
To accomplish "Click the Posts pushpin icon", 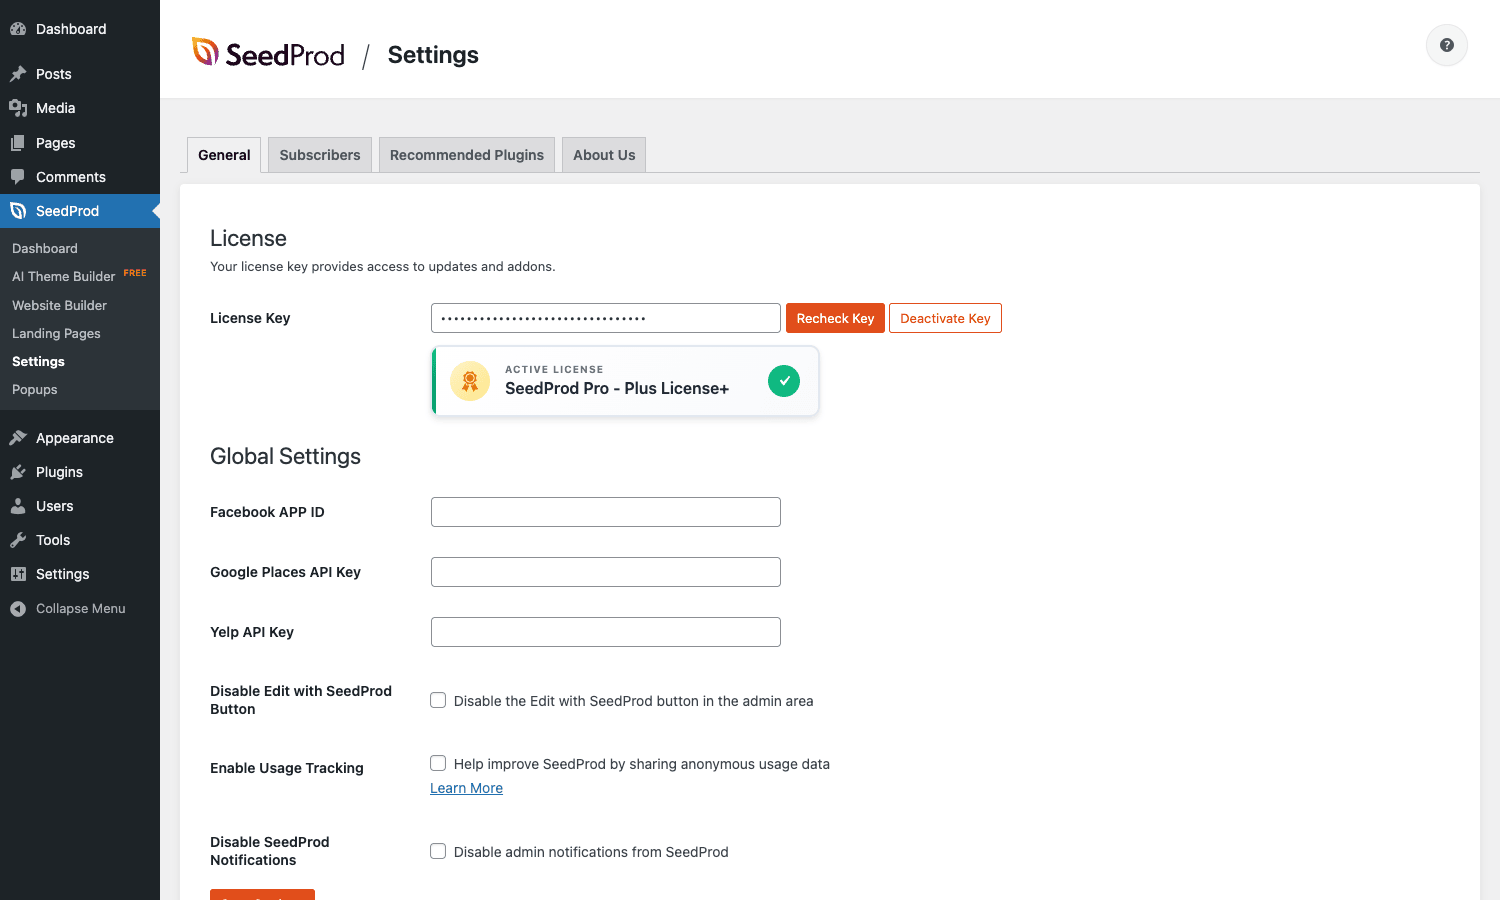I will click(x=18, y=74).
